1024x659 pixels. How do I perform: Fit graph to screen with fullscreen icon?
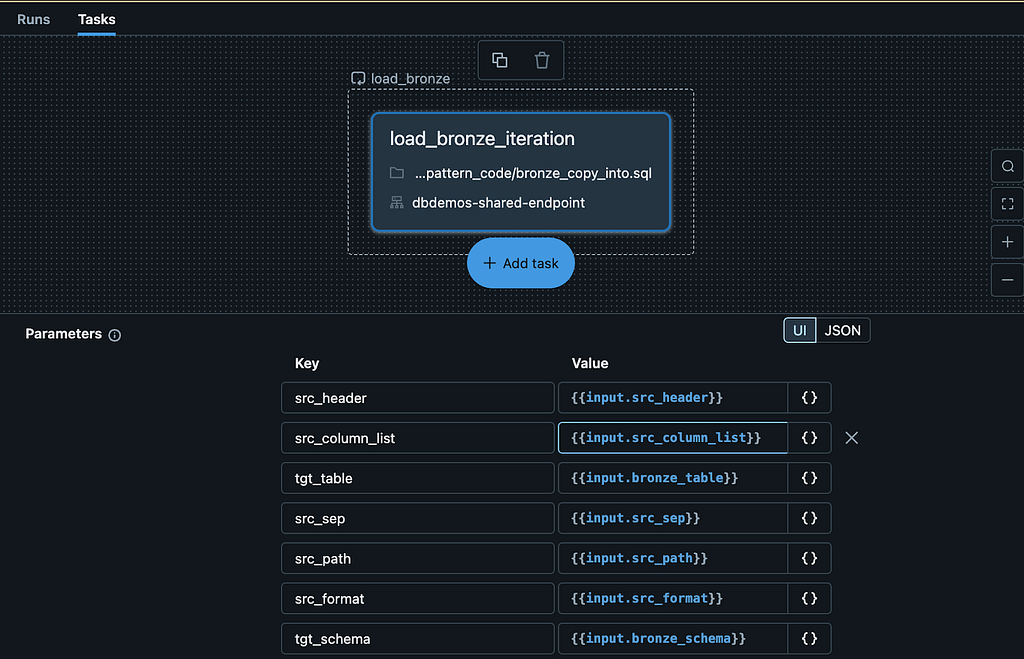point(1008,204)
